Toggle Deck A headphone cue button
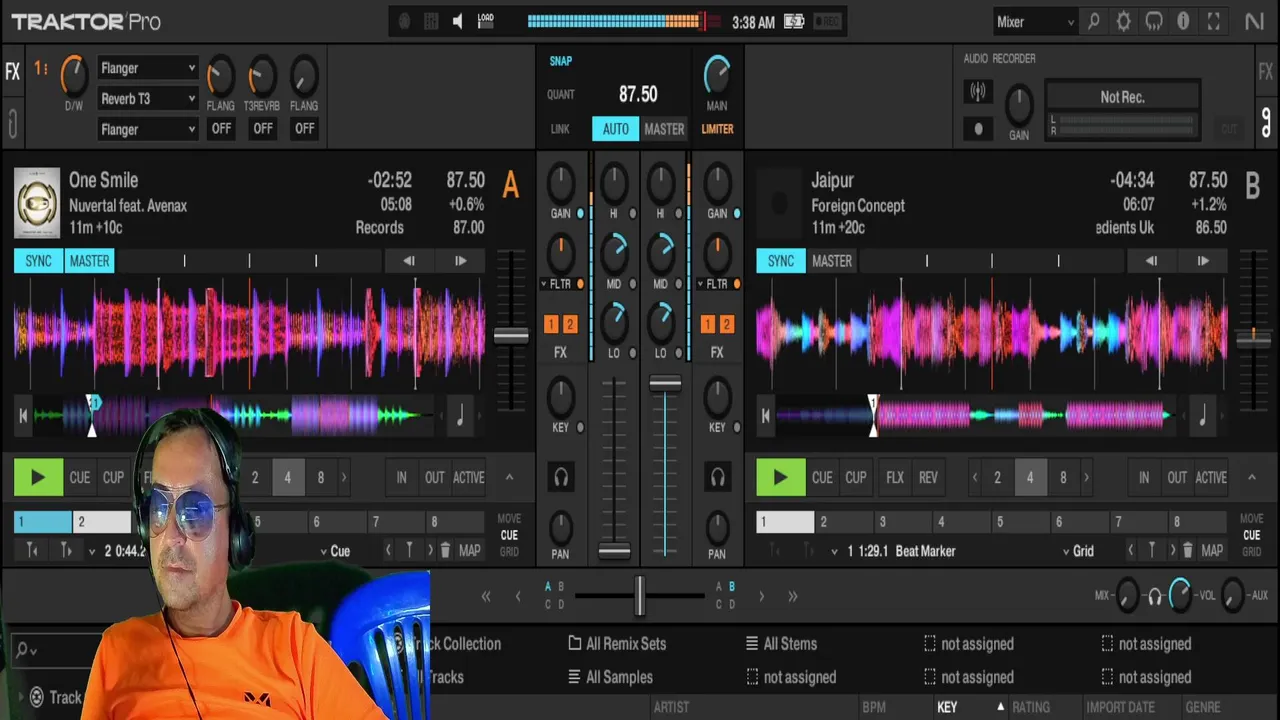The image size is (1280, 720). tap(560, 478)
